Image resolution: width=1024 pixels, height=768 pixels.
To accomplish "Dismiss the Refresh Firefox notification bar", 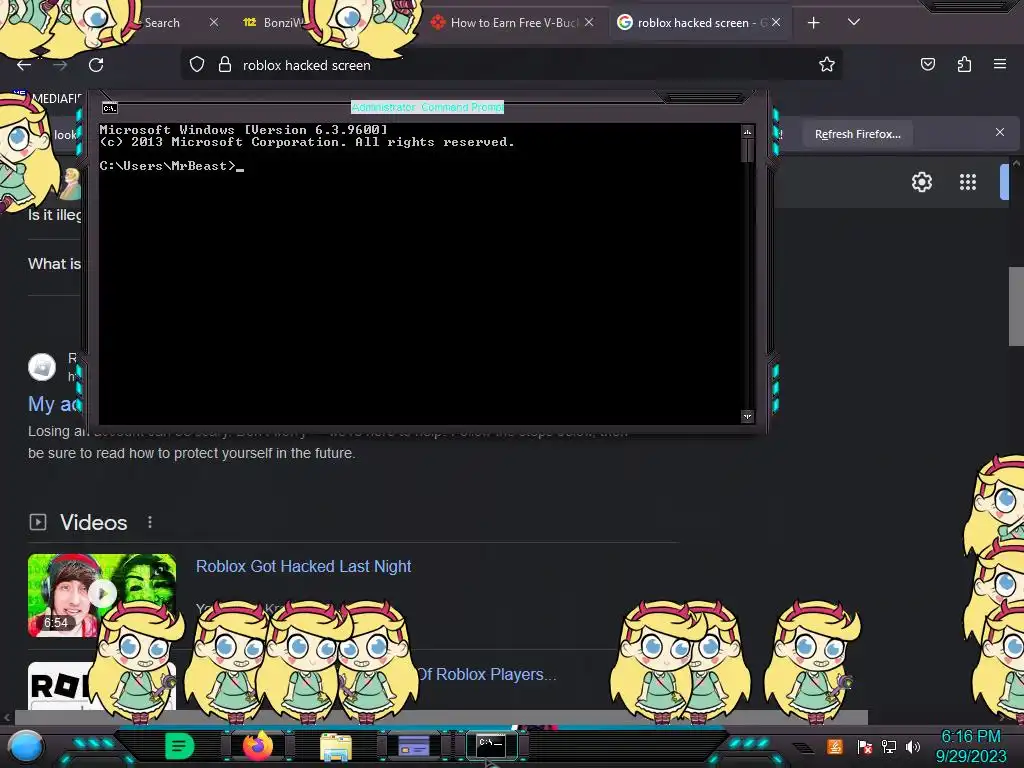I will coord(1000,133).
